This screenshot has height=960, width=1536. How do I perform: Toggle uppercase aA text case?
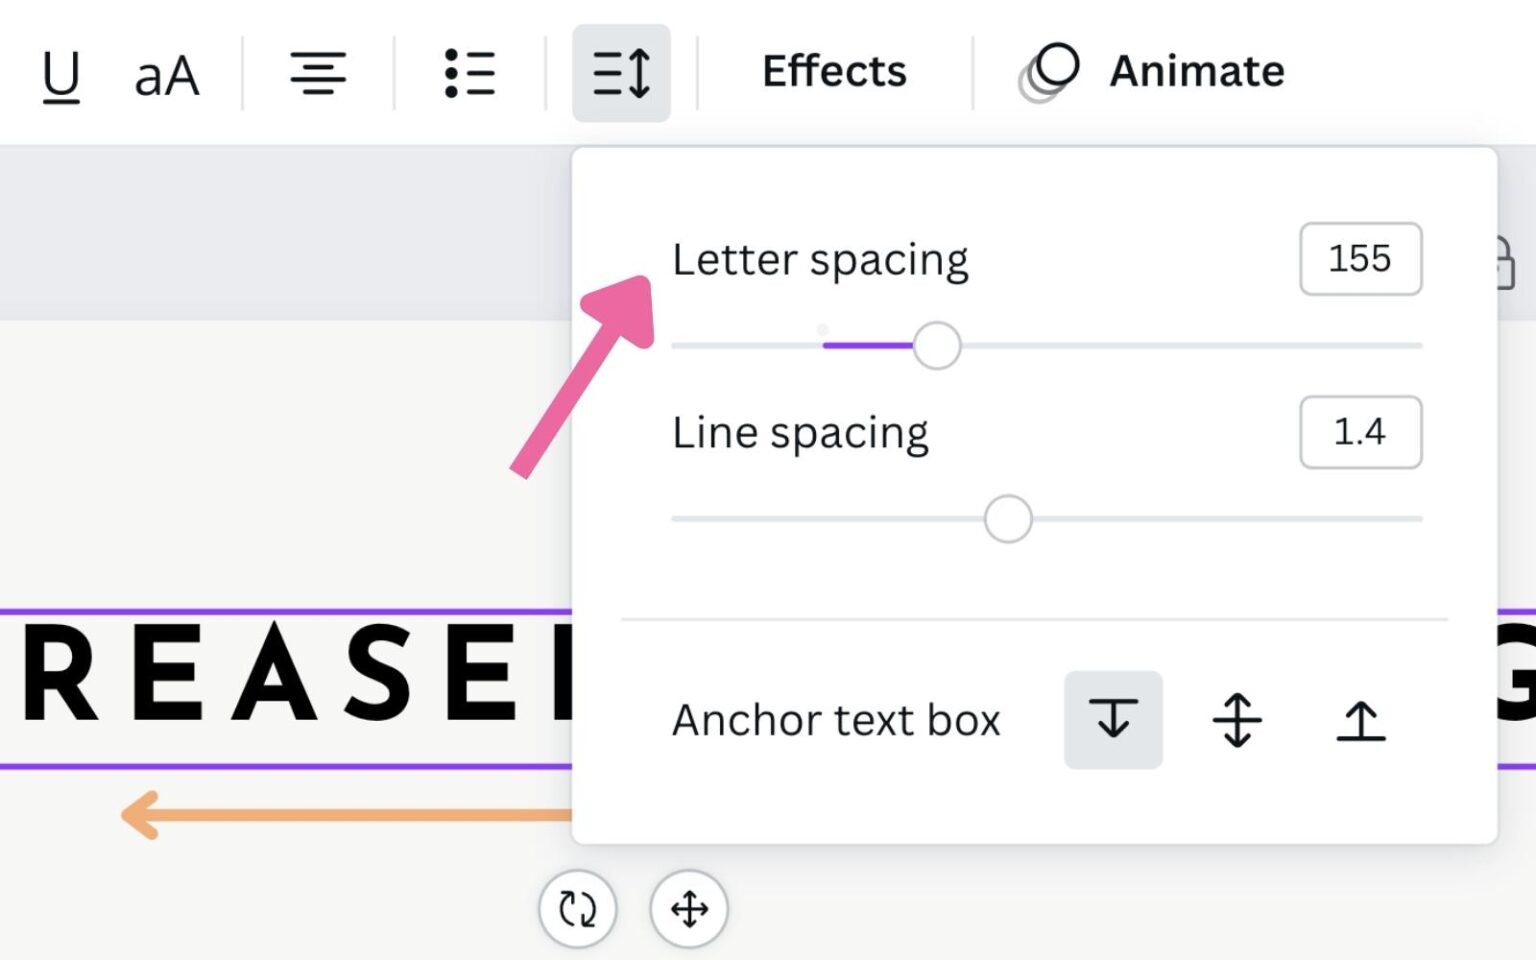tap(167, 75)
